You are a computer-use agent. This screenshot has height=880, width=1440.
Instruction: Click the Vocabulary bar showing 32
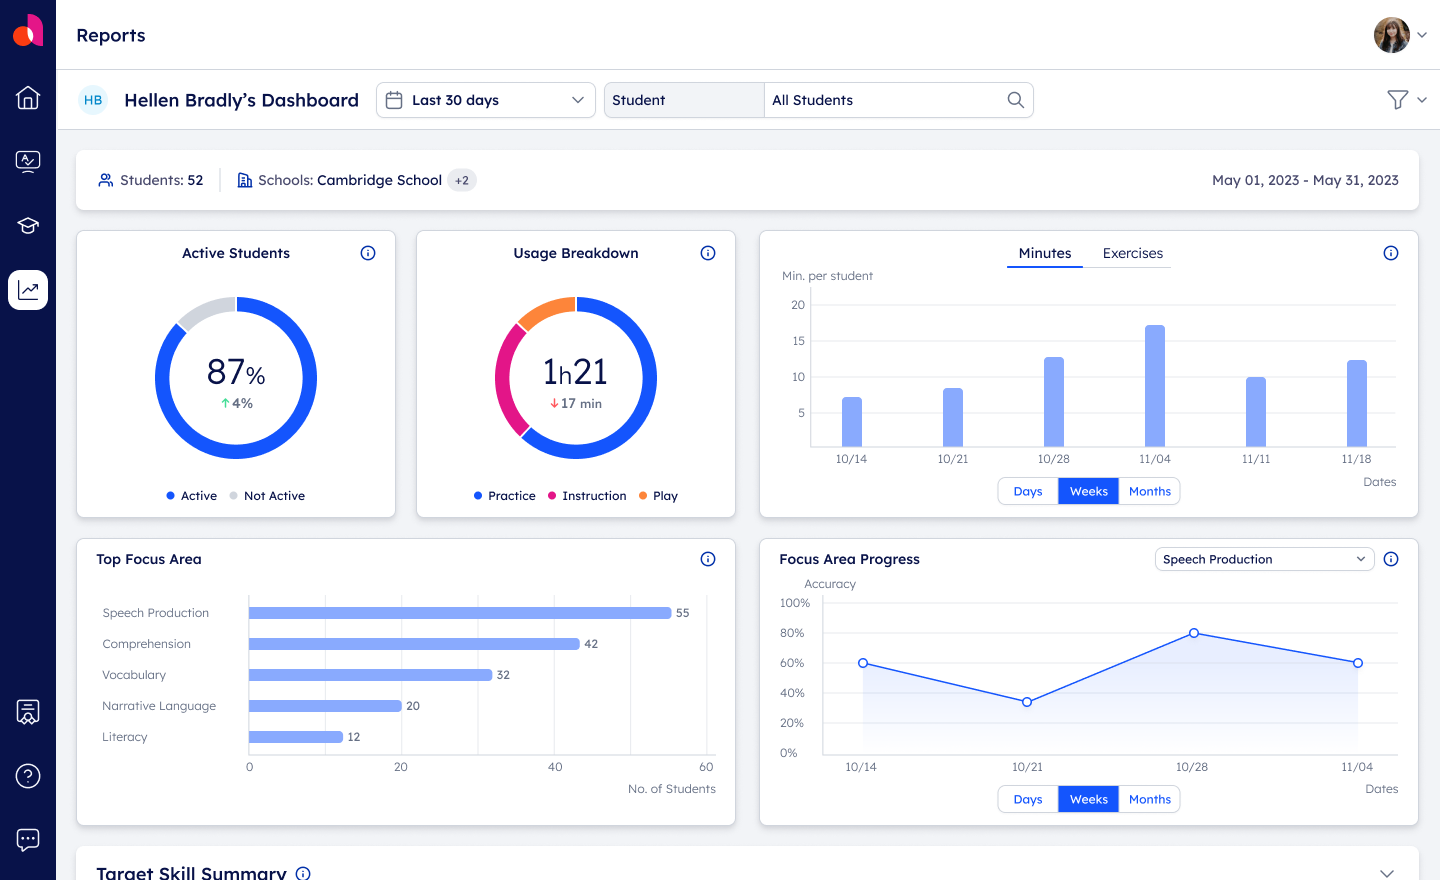pyautogui.click(x=371, y=675)
